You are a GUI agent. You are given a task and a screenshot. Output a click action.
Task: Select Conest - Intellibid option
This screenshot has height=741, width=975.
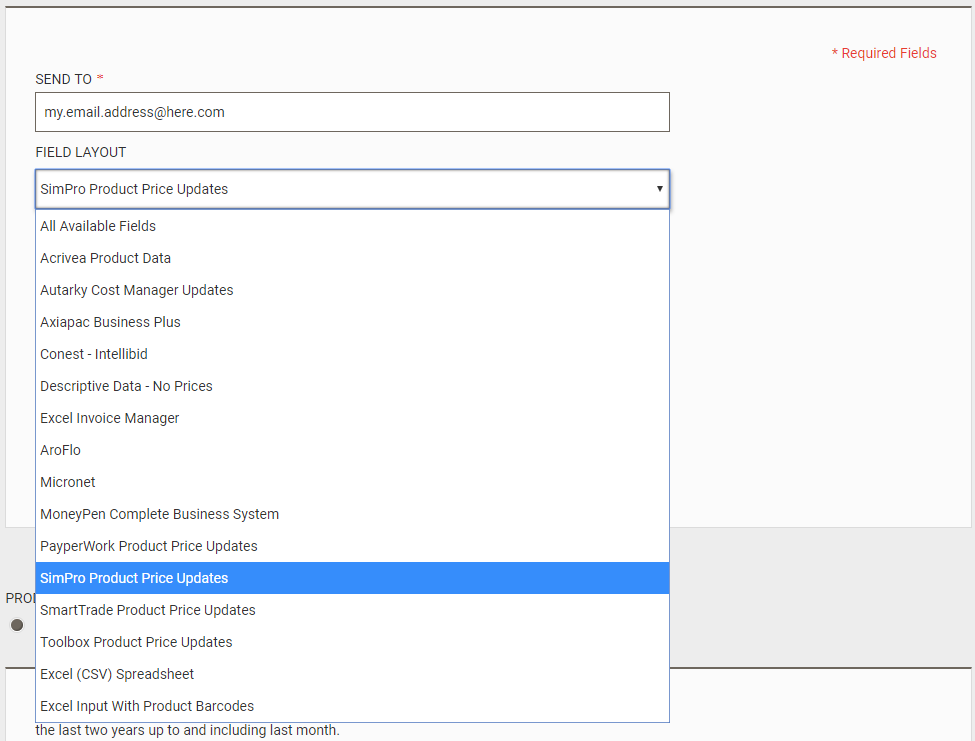(x=352, y=354)
